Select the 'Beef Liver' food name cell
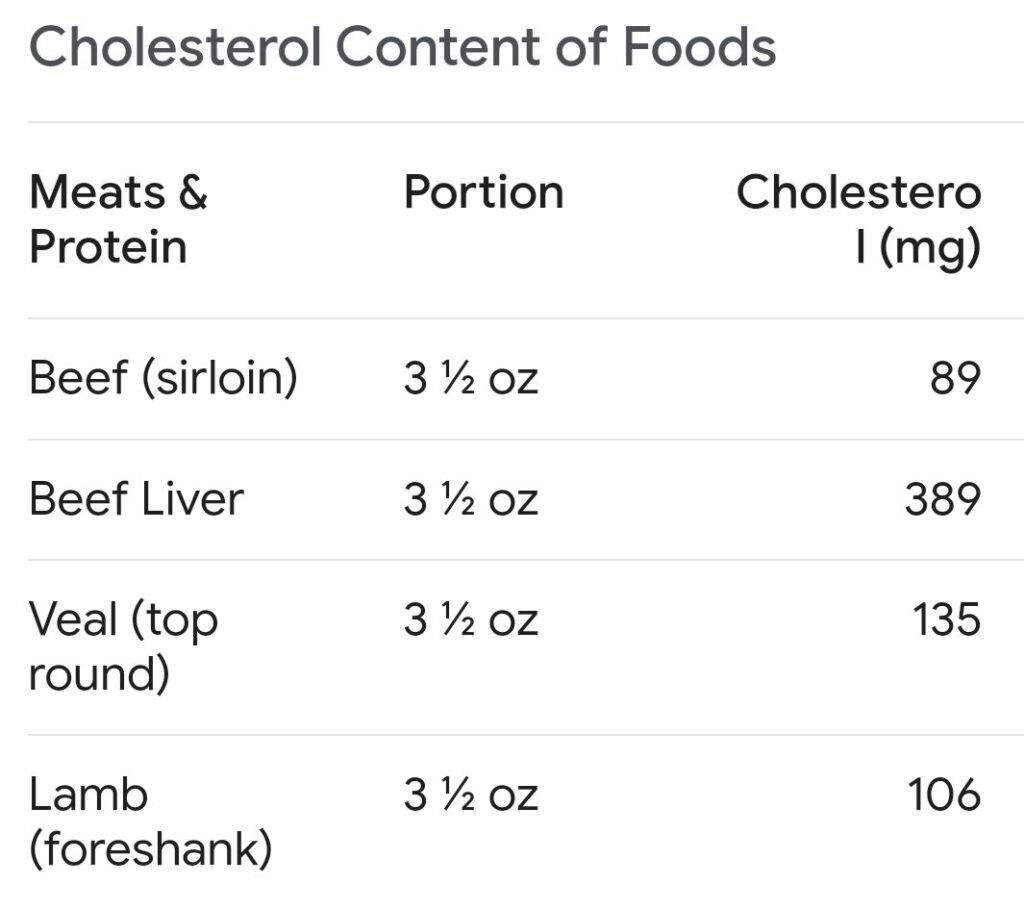The image size is (1024, 909). point(136,499)
